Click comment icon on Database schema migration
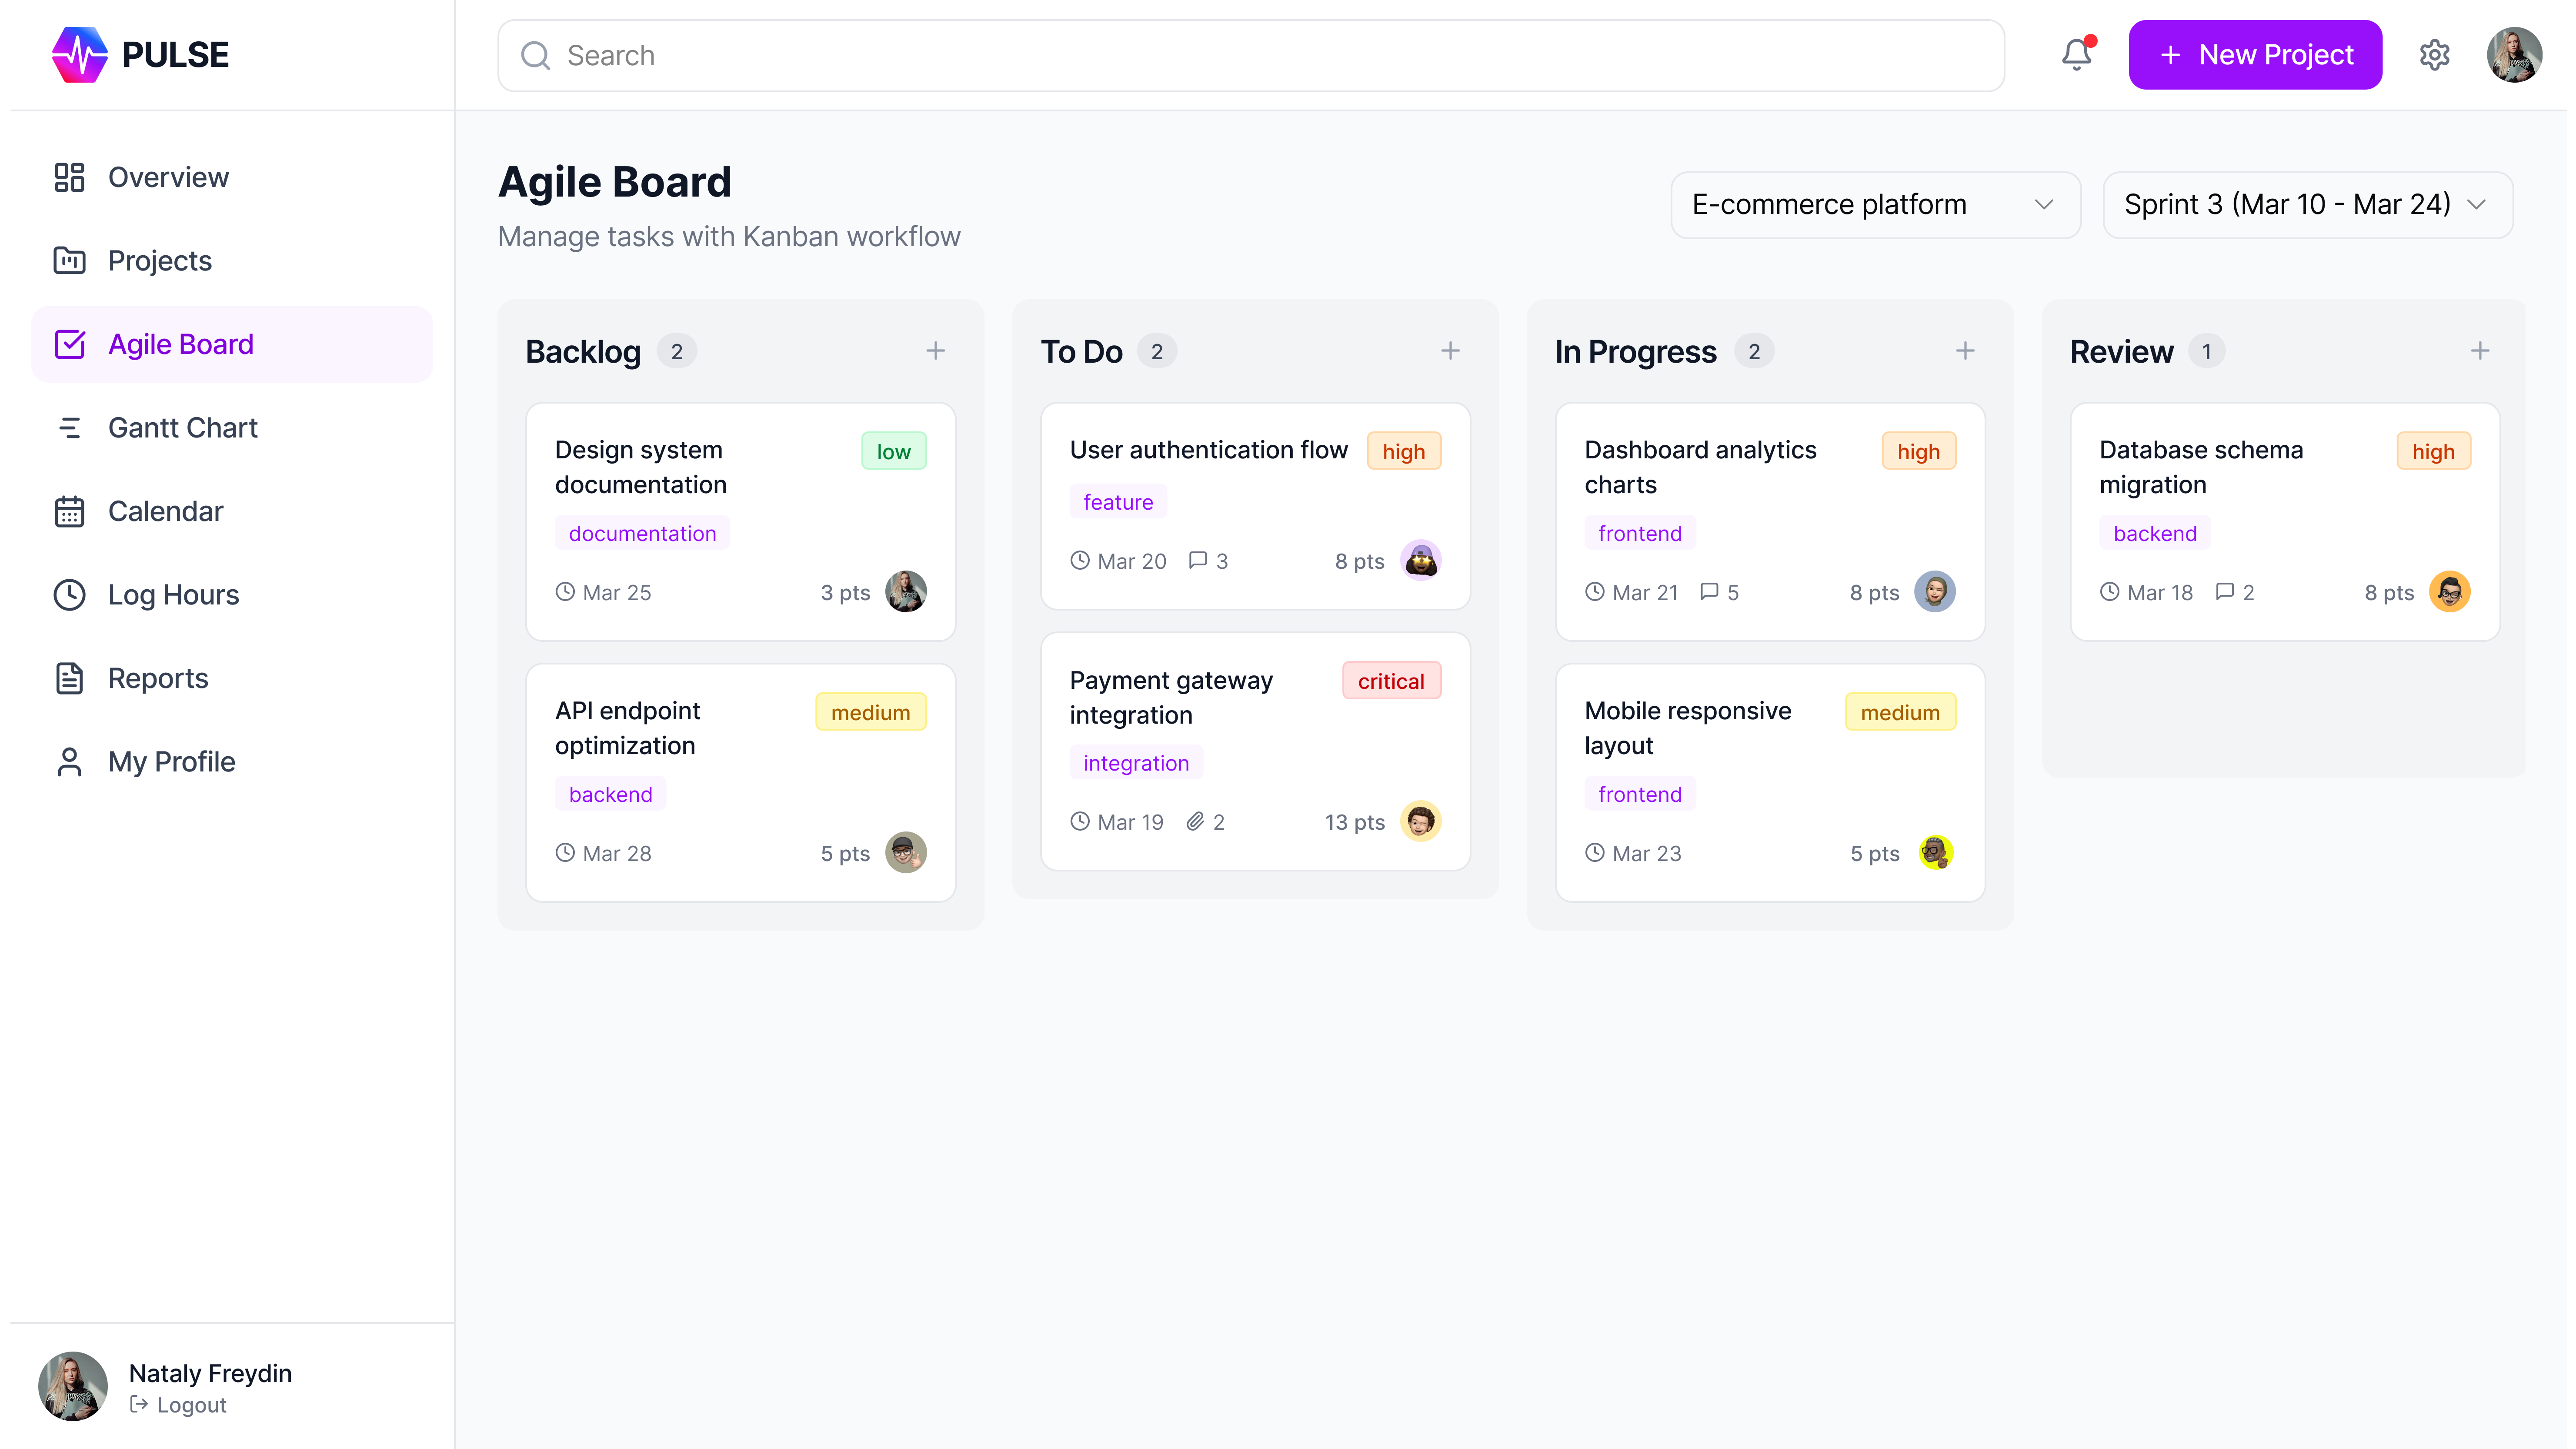The image size is (2576, 1449). (2225, 591)
